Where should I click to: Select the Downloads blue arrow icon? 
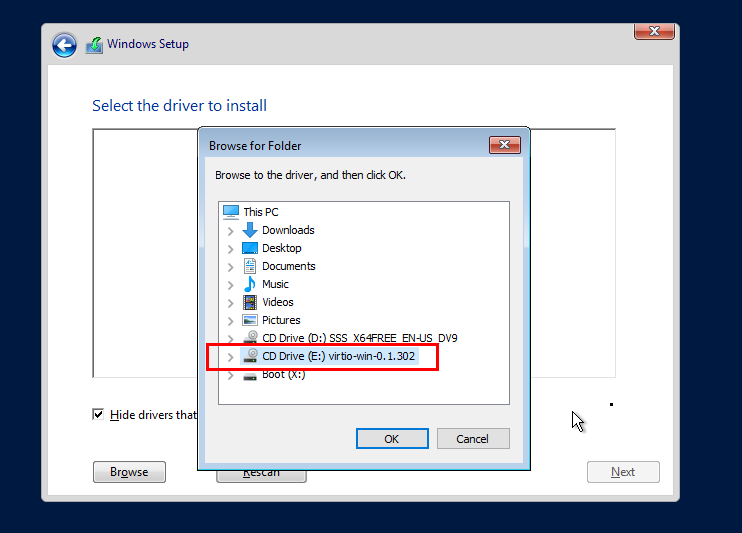(x=250, y=230)
